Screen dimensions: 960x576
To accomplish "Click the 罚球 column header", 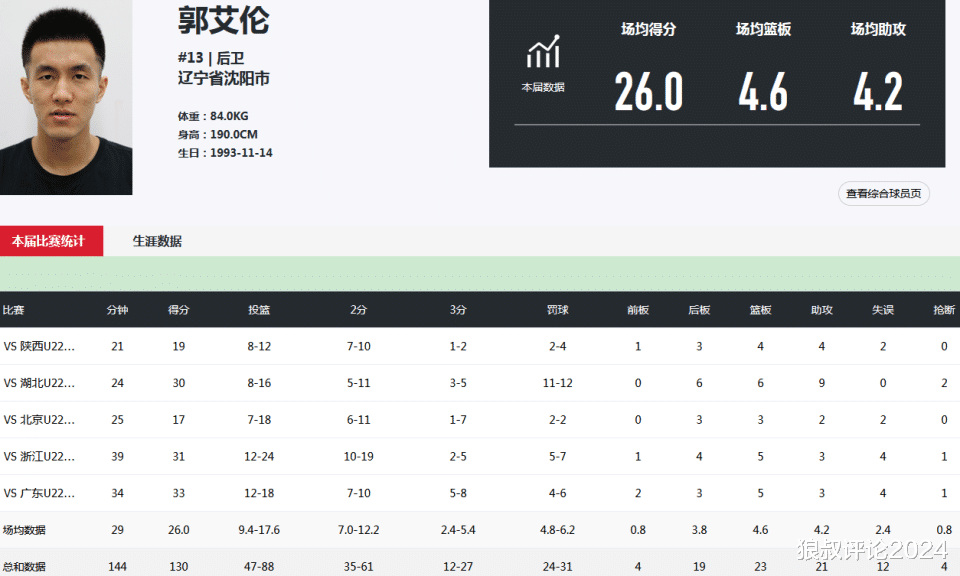I will click(558, 310).
